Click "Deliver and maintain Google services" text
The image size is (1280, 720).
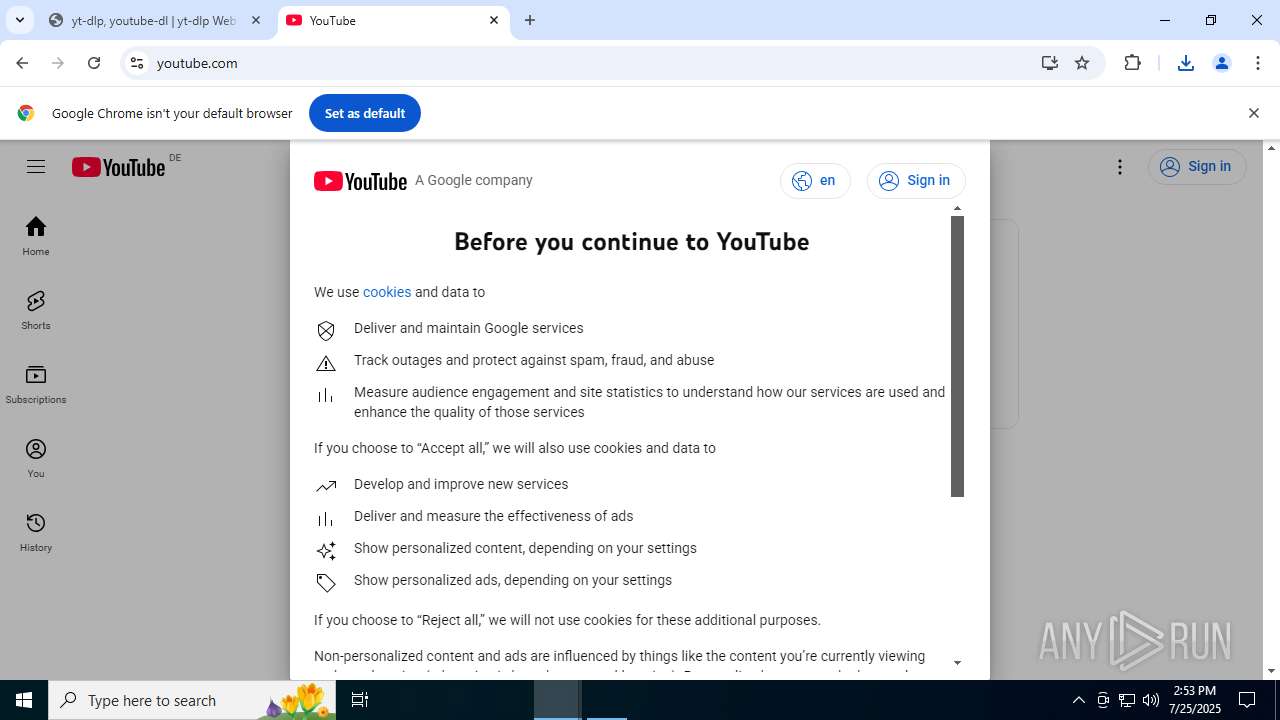tap(468, 328)
